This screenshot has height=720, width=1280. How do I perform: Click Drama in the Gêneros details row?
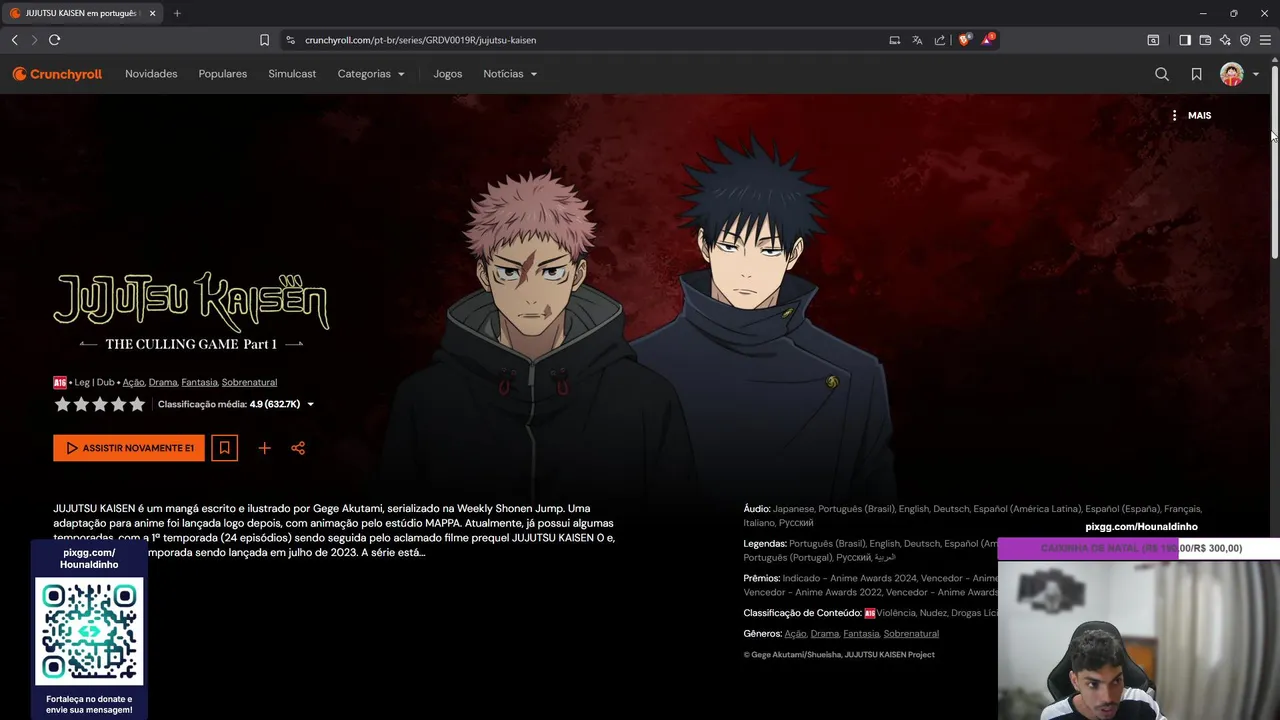click(x=825, y=634)
